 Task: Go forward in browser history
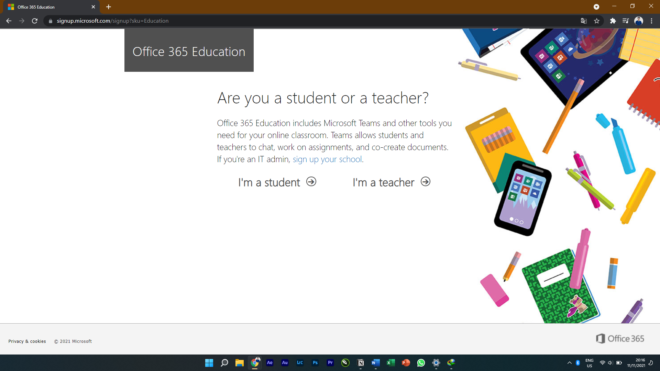(21, 21)
